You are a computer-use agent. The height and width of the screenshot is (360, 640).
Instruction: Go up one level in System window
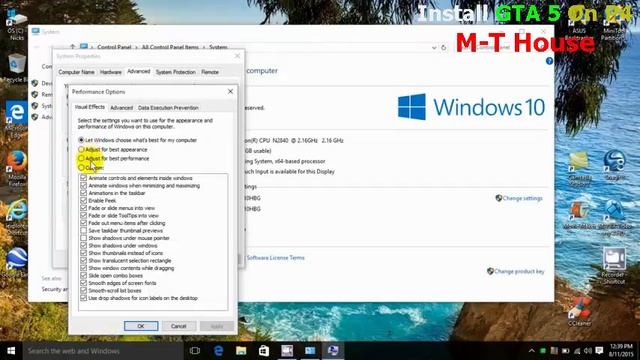(x=72, y=47)
